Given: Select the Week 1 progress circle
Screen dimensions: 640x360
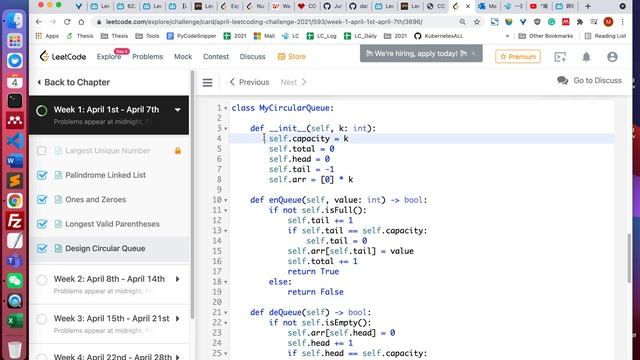Looking at the screenshot, I should point(42,111).
